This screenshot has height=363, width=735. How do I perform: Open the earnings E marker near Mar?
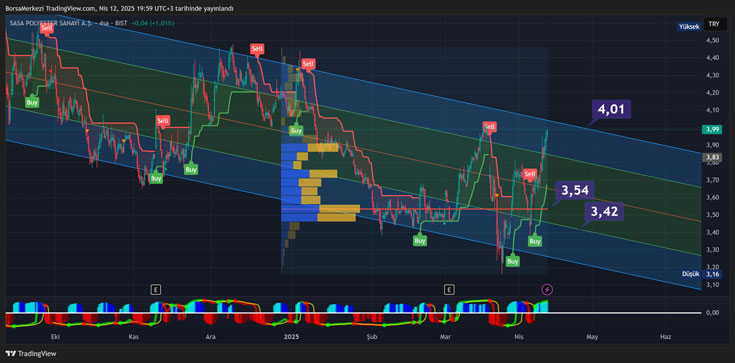(x=450, y=289)
